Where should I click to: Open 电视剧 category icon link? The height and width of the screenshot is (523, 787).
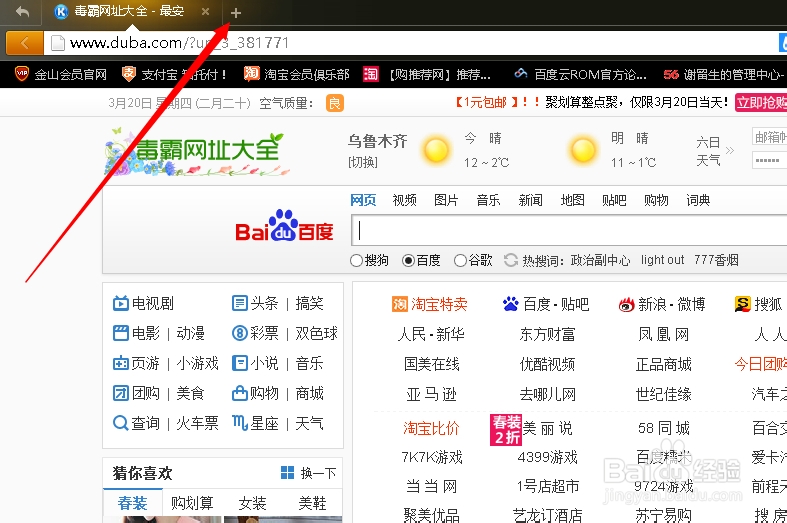pyautogui.click(x=144, y=303)
